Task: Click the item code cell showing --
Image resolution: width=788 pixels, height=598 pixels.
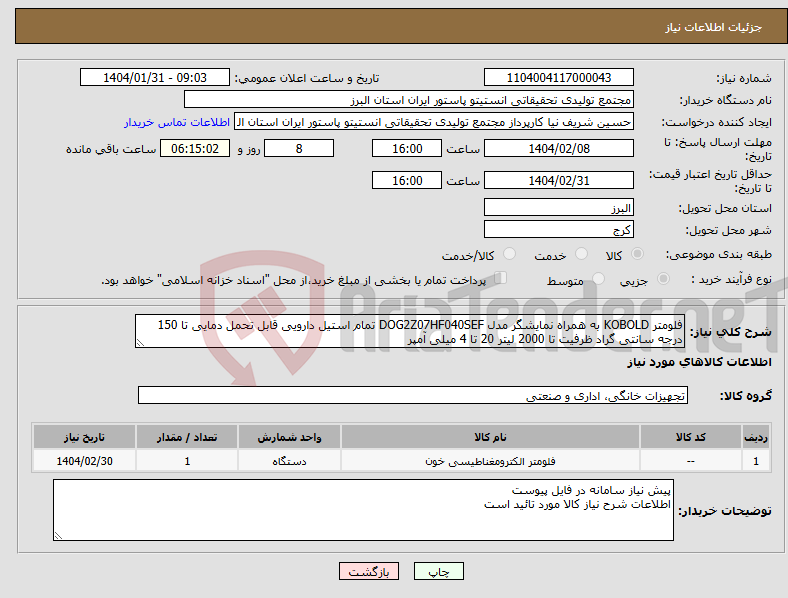Action: (691, 461)
